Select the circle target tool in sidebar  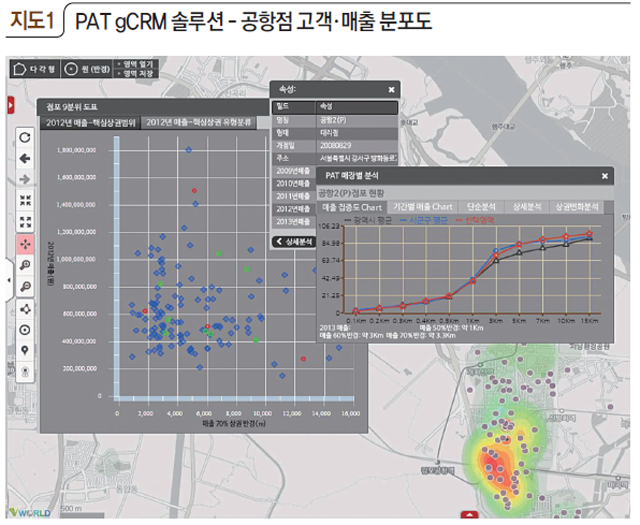(x=25, y=330)
